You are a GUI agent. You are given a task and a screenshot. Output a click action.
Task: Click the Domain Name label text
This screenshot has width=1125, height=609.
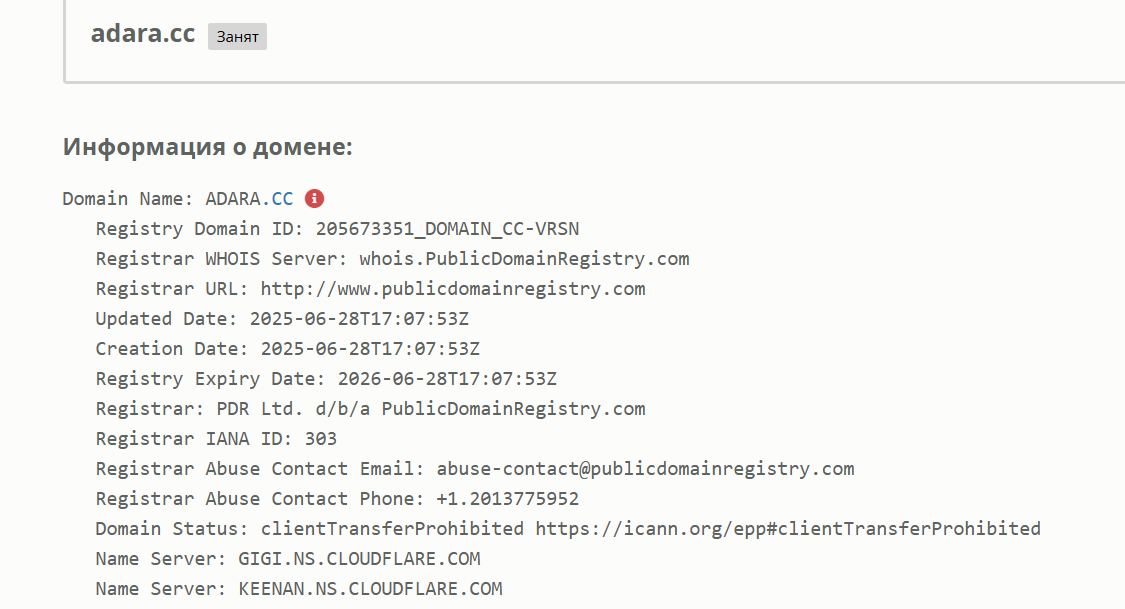[128, 199]
